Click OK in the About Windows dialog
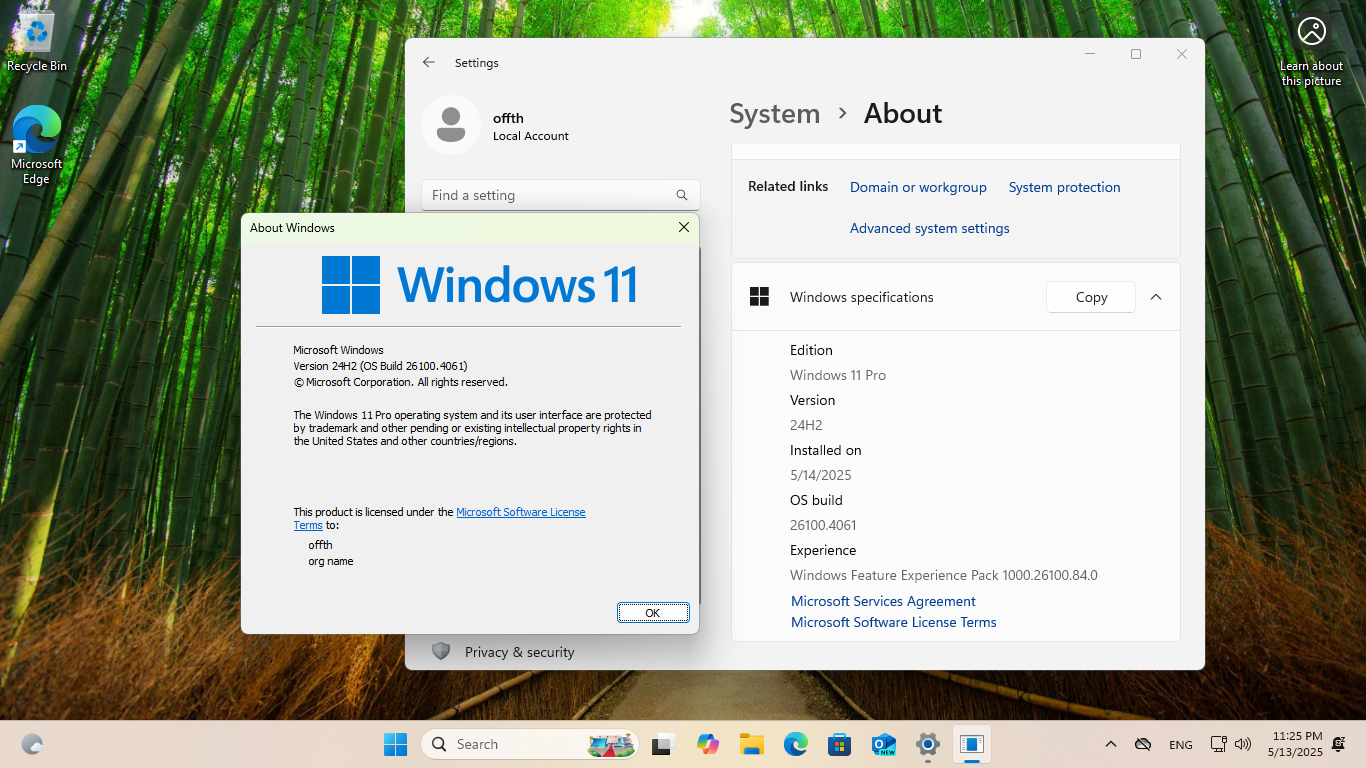 coord(653,613)
